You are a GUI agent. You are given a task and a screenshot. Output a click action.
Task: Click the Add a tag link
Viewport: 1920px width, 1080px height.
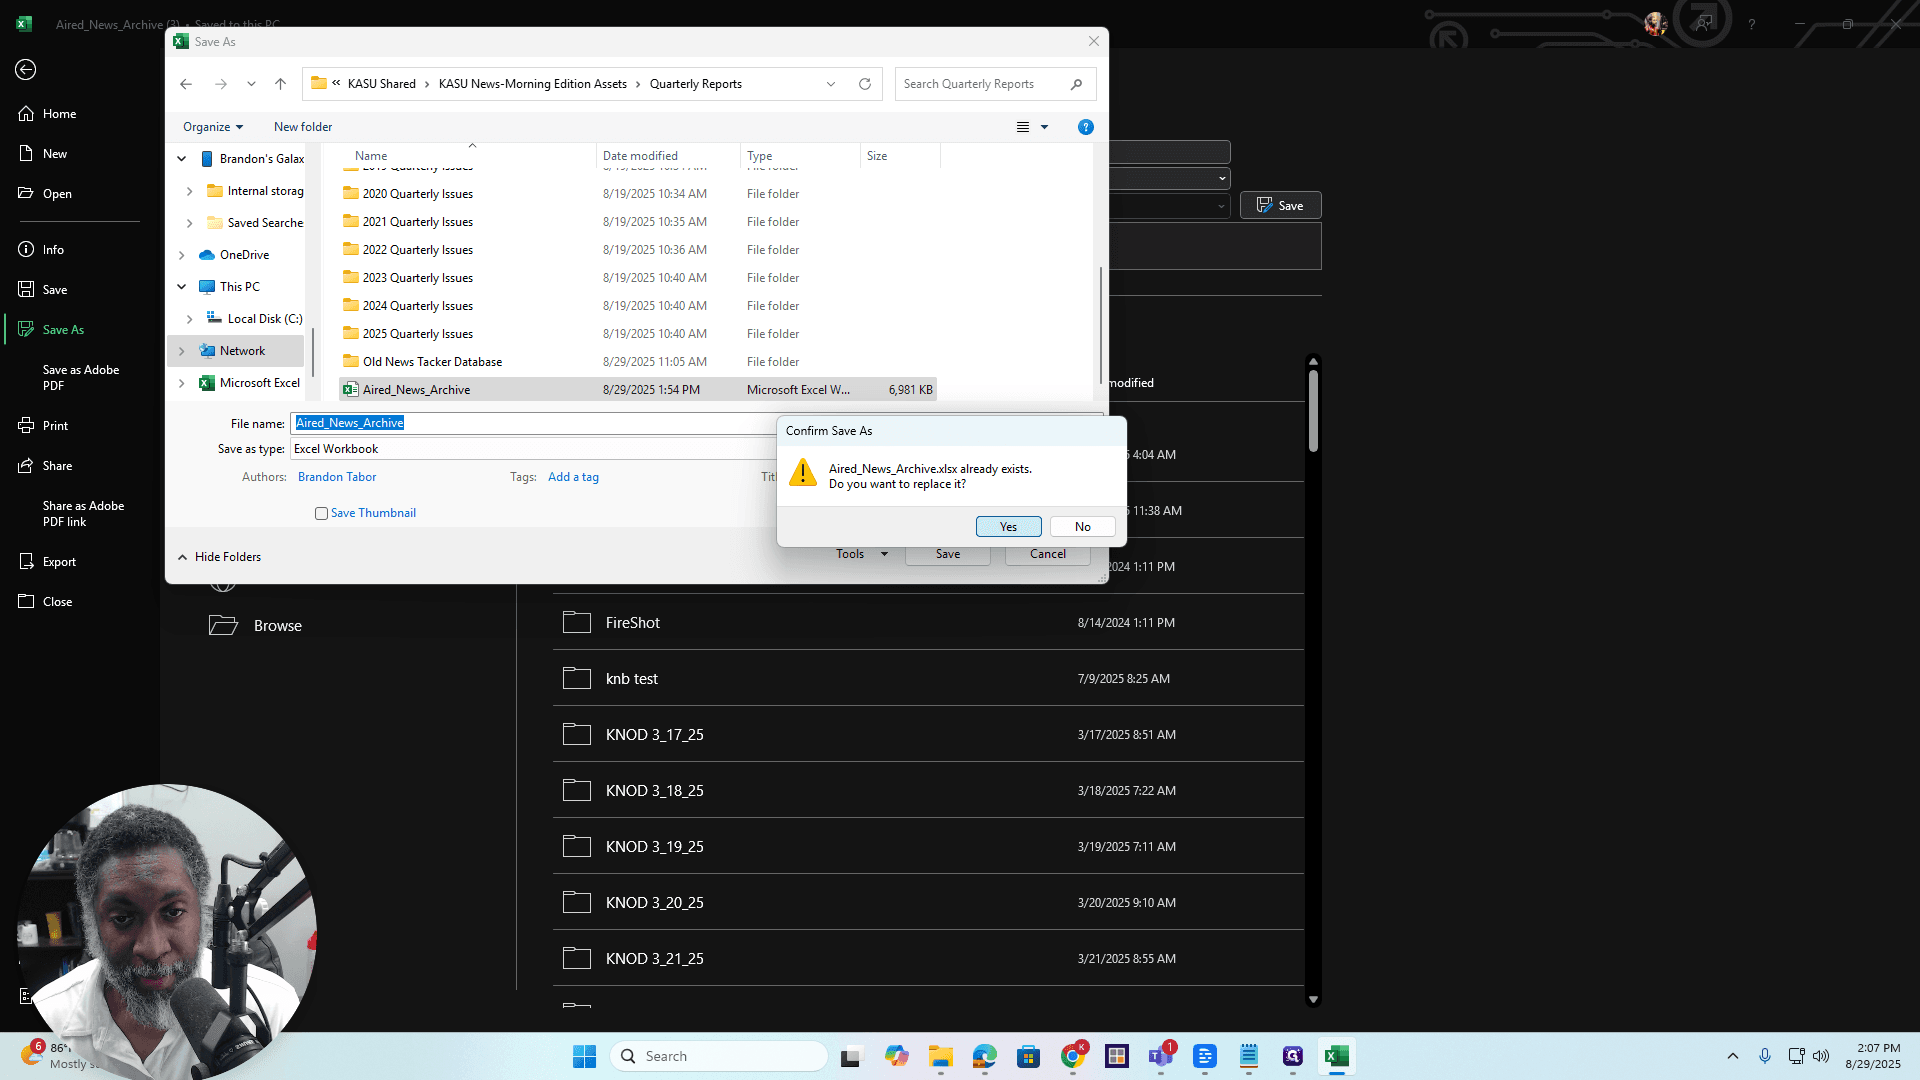click(x=573, y=477)
